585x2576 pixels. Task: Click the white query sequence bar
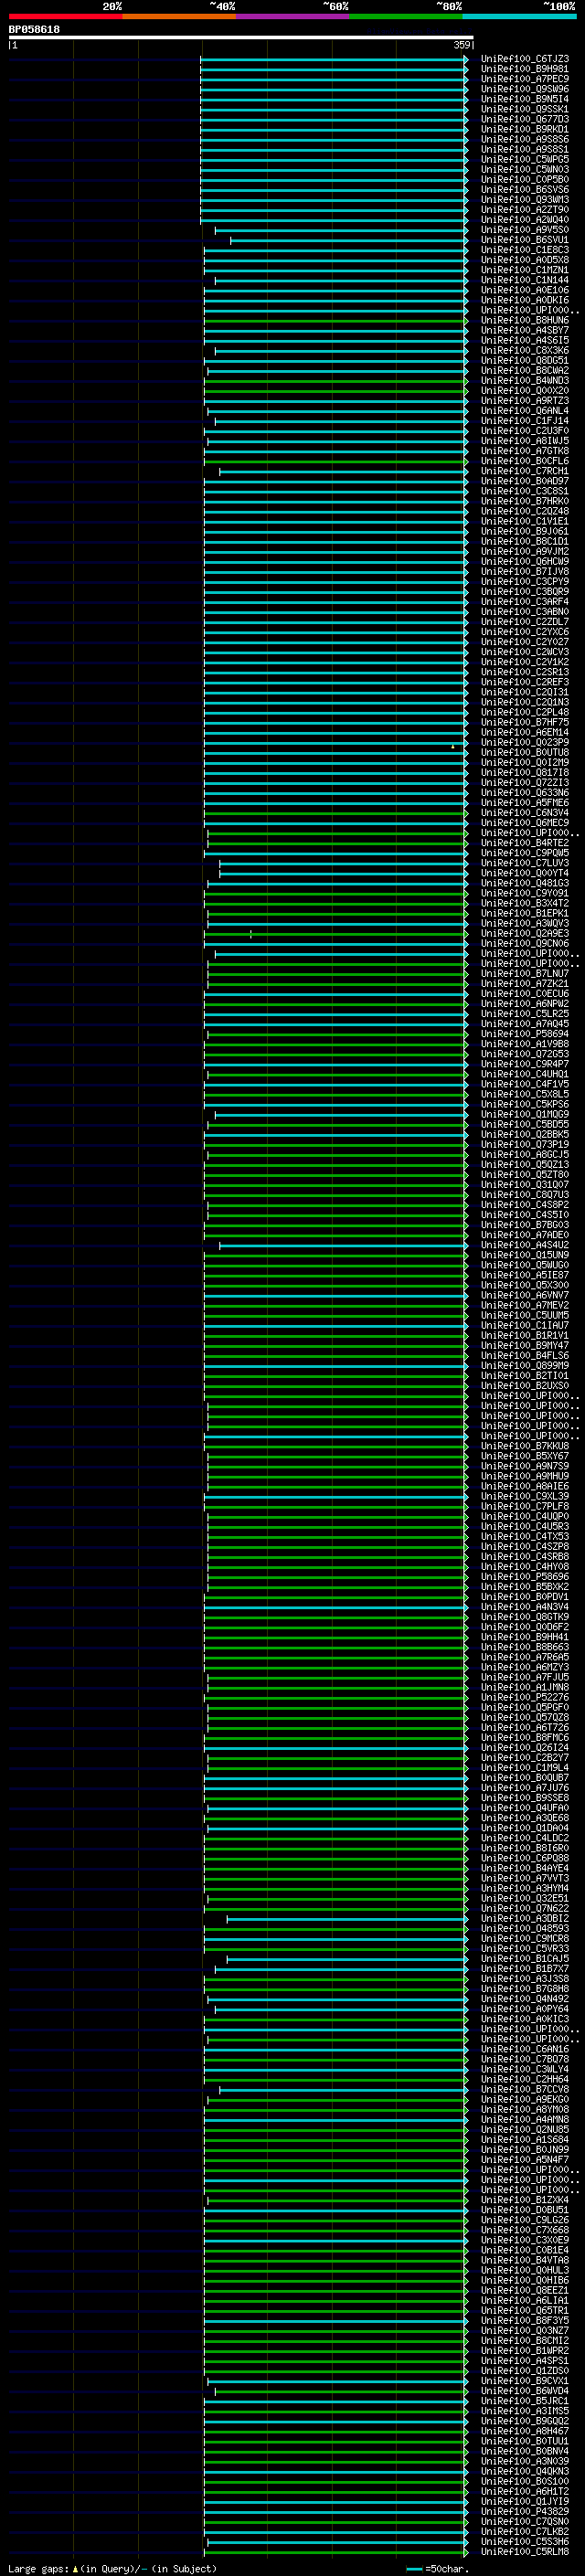[x=241, y=38]
